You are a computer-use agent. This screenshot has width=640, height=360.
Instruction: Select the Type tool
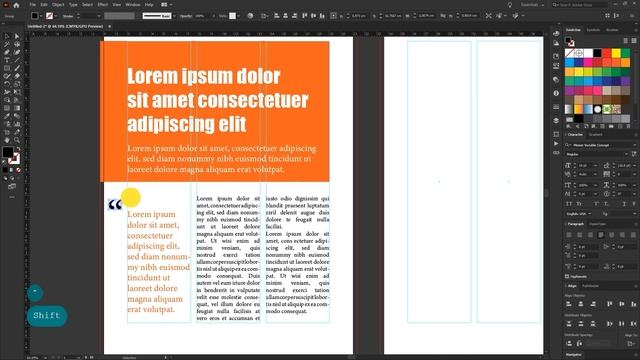pos(7,60)
